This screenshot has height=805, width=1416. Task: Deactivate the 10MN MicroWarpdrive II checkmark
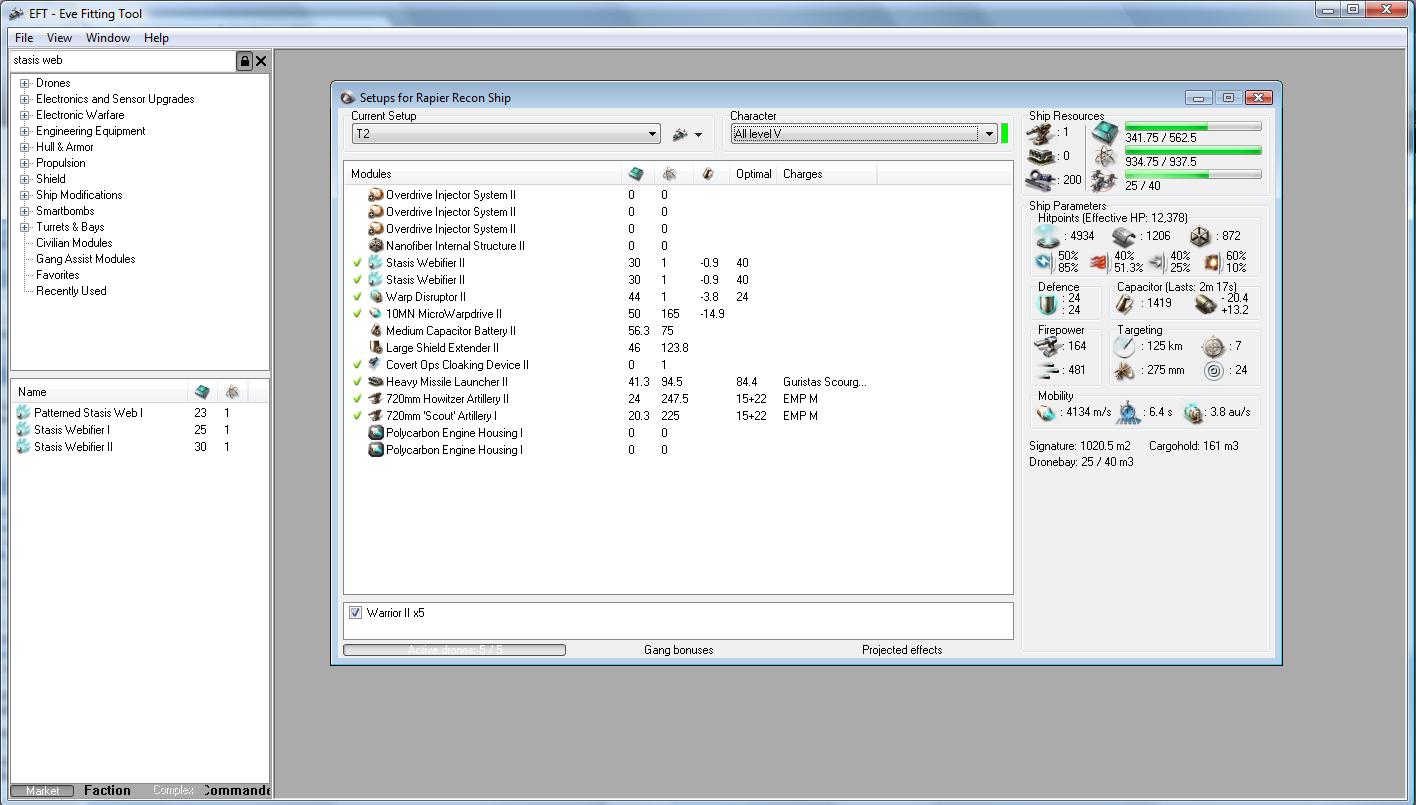(x=357, y=314)
